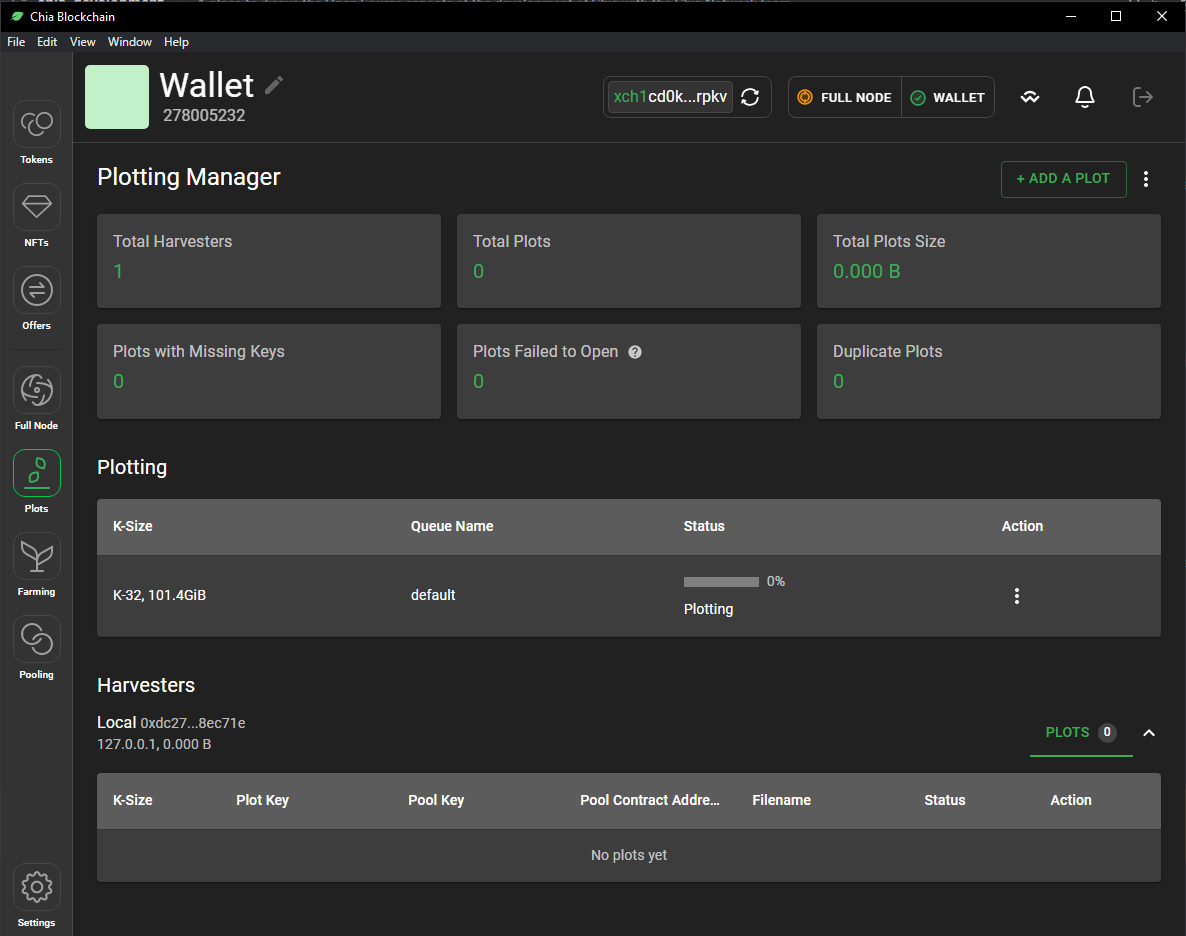Screen dimensions: 1186x936
Task: Open the Tokens sidebar section
Action: [x=37, y=124]
